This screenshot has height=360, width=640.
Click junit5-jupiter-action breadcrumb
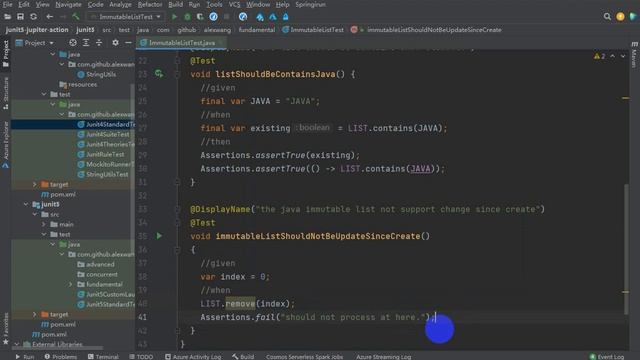click(x=37, y=29)
